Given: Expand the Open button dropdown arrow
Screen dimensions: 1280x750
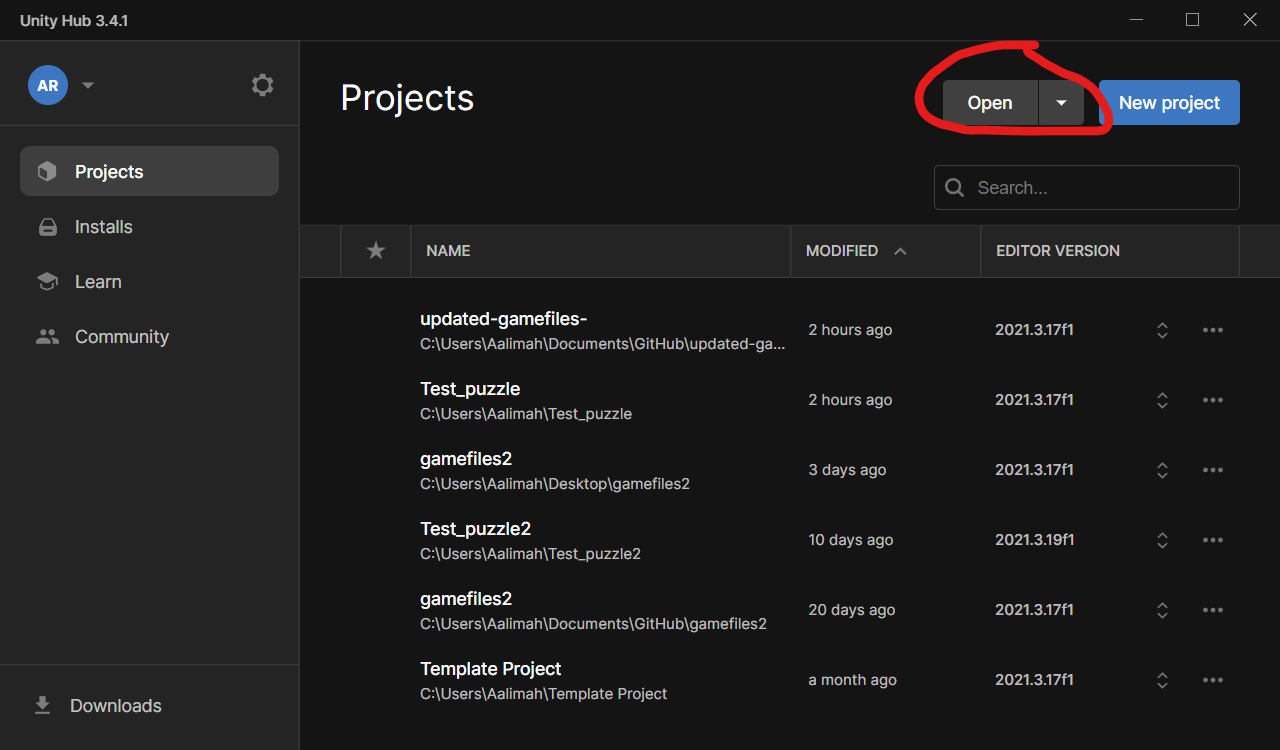Looking at the screenshot, I should point(1061,102).
